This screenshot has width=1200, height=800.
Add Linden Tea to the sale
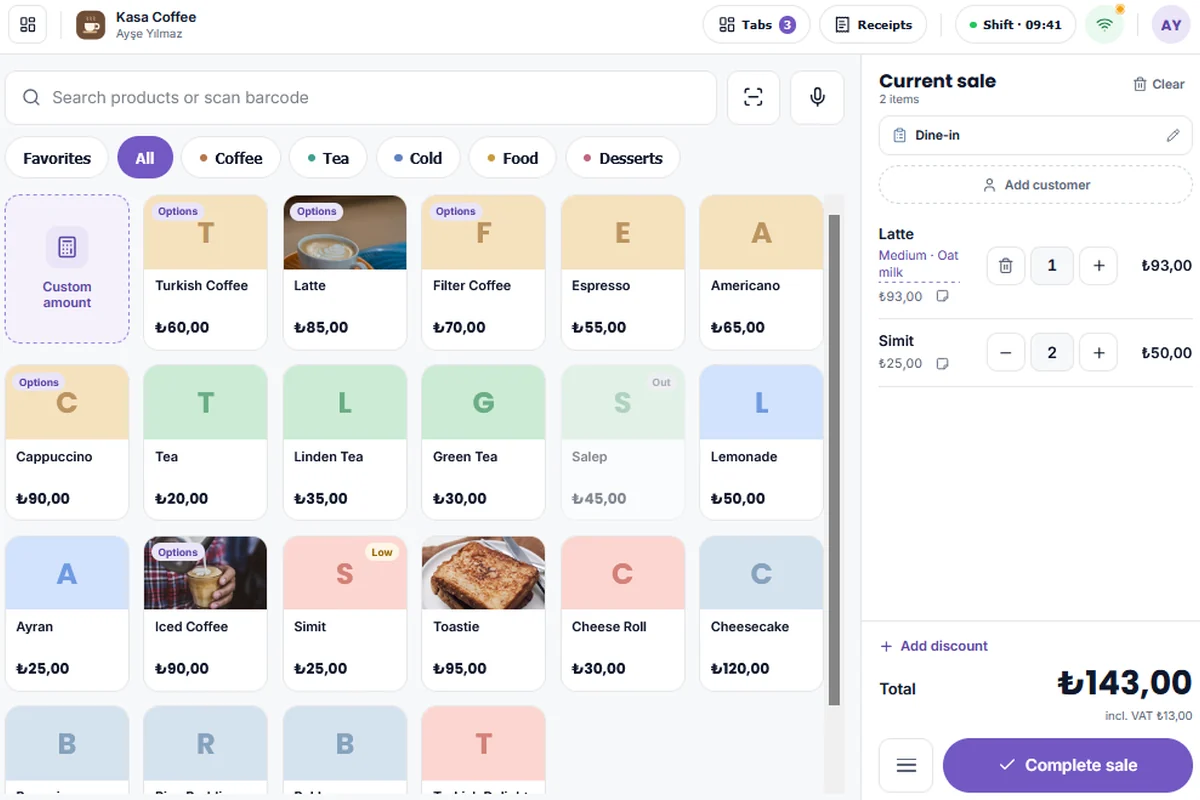click(345, 443)
